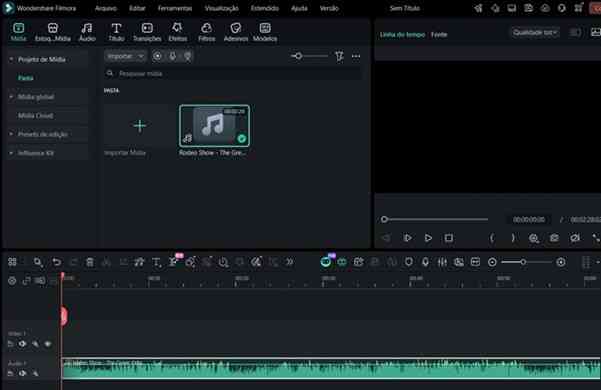601x390 pixels.
Task: Toggle timeline auto link icon
Action: coord(26,281)
